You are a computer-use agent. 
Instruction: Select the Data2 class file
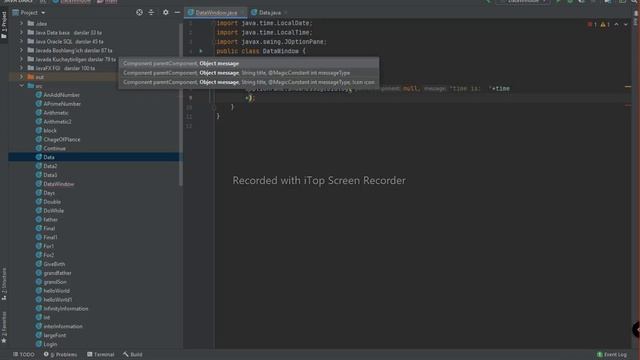point(46,166)
